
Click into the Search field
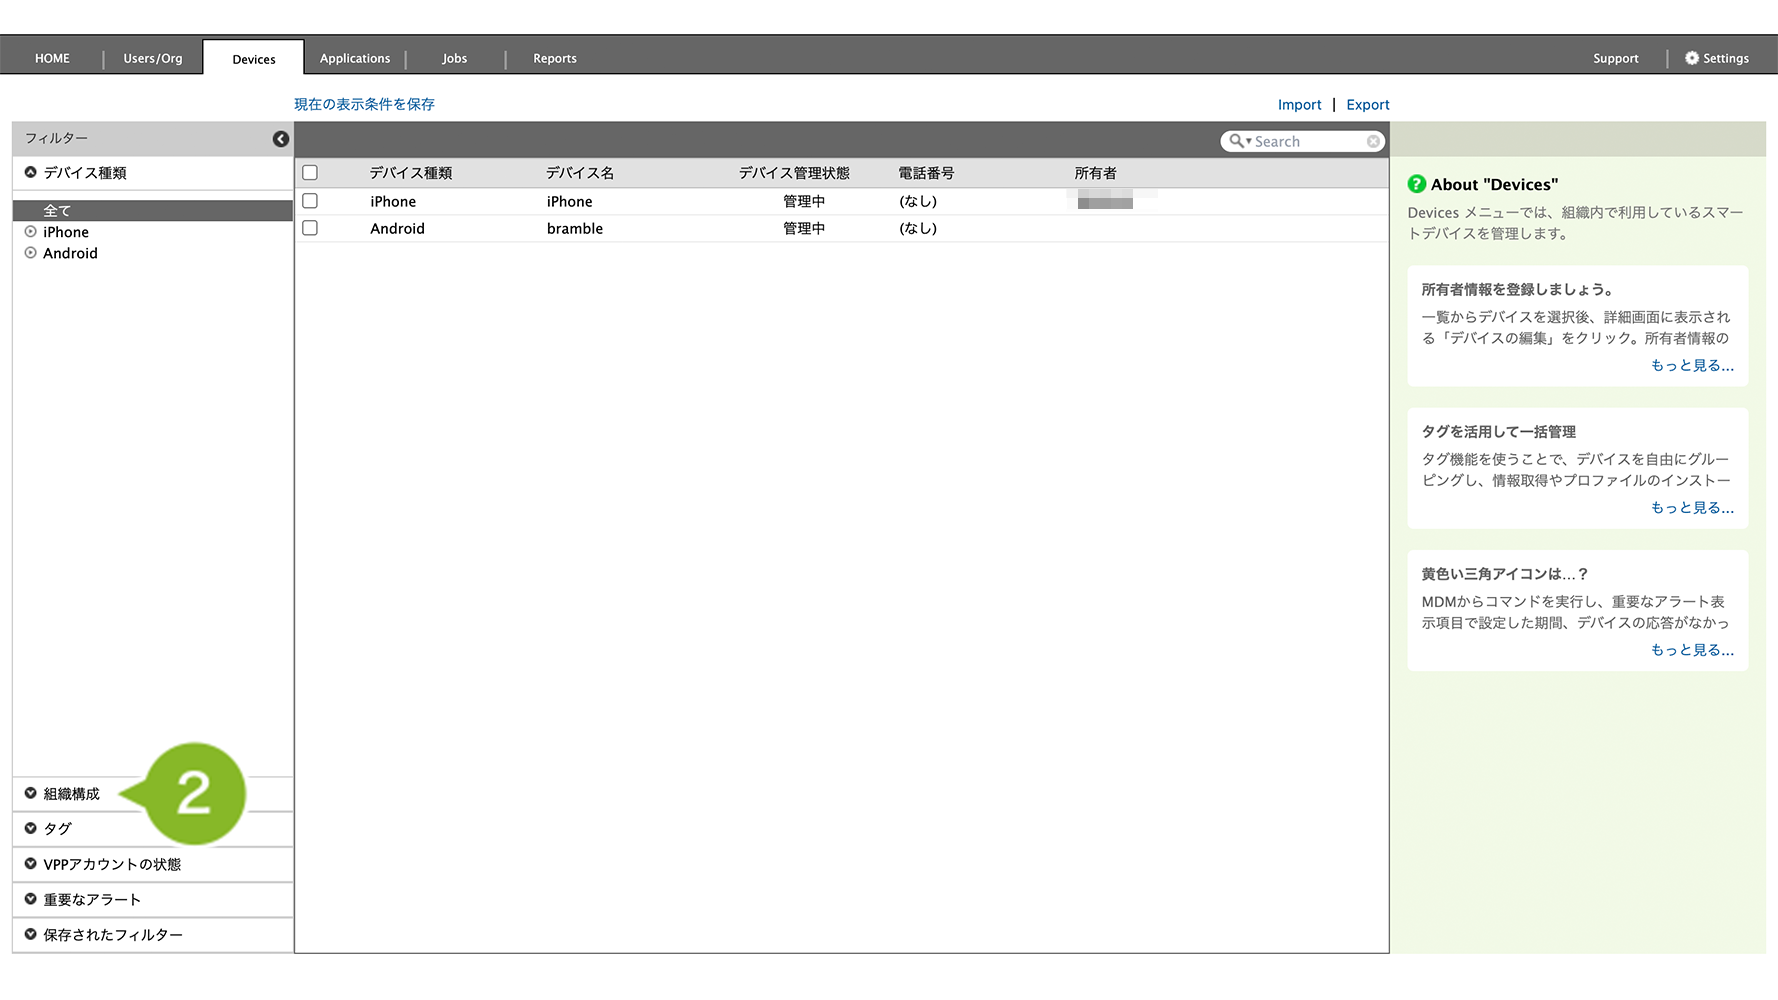[1307, 142]
